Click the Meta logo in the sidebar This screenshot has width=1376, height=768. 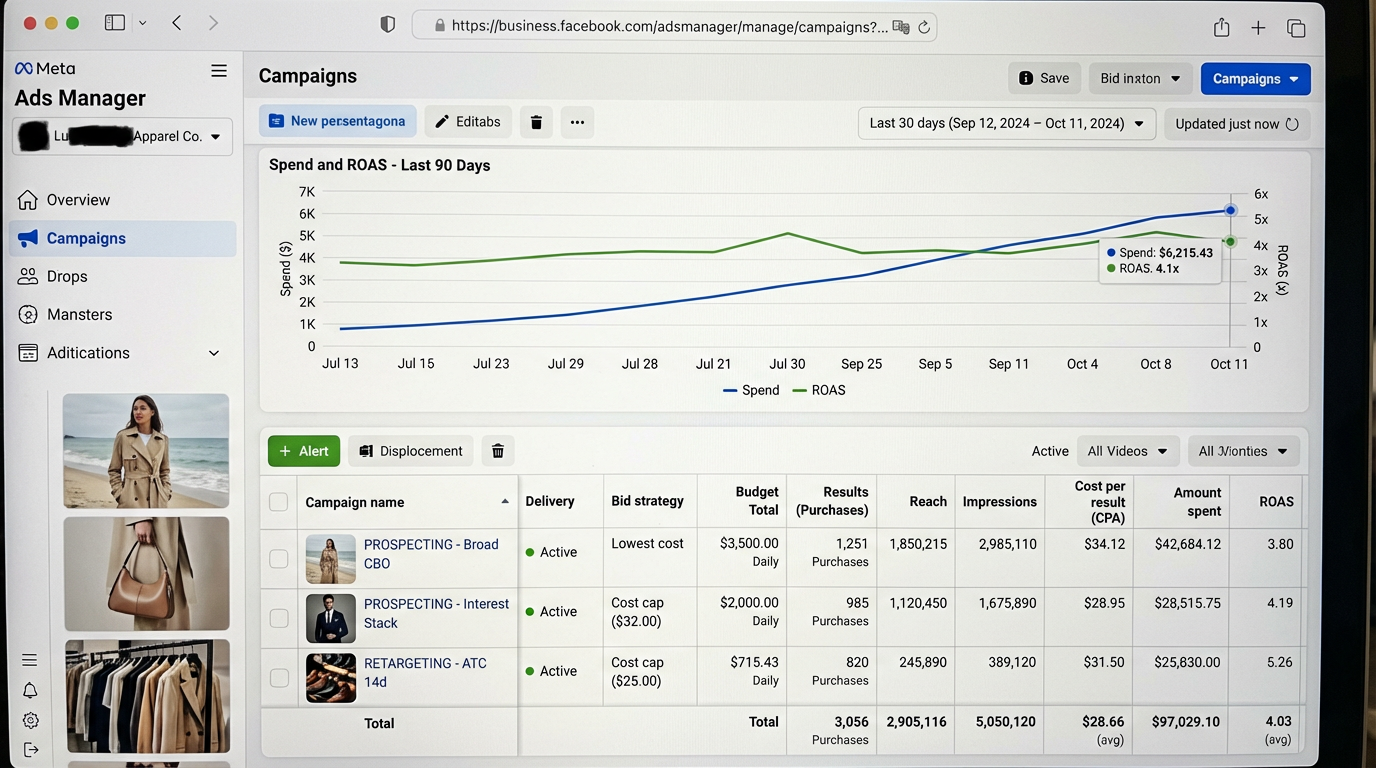pyautogui.click(x=45, y=68)
